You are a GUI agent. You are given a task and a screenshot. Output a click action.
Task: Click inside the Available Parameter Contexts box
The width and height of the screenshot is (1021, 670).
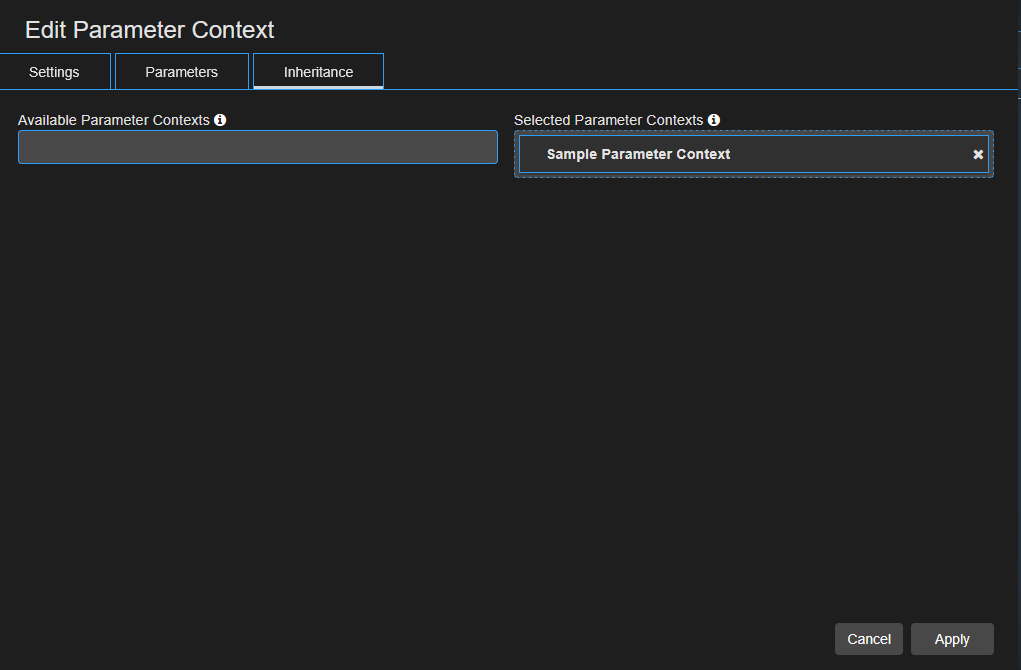[x=257, y=147]
